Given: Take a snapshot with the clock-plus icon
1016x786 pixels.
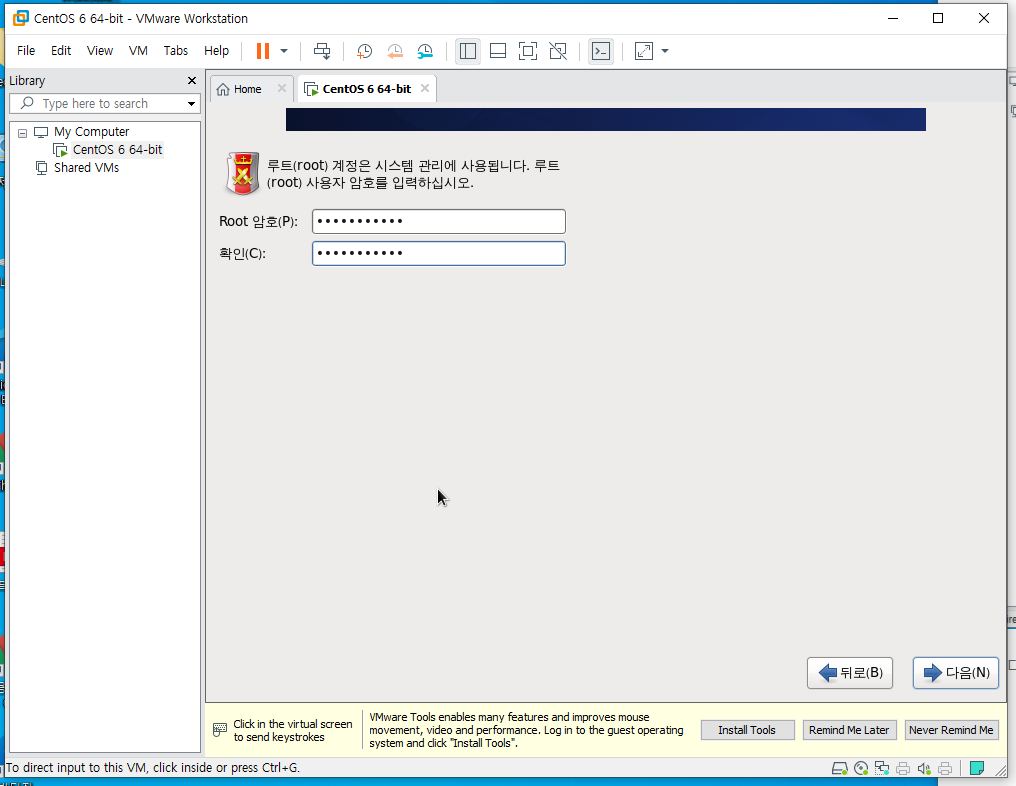Looking at the screenshot, I should point(364,51).
